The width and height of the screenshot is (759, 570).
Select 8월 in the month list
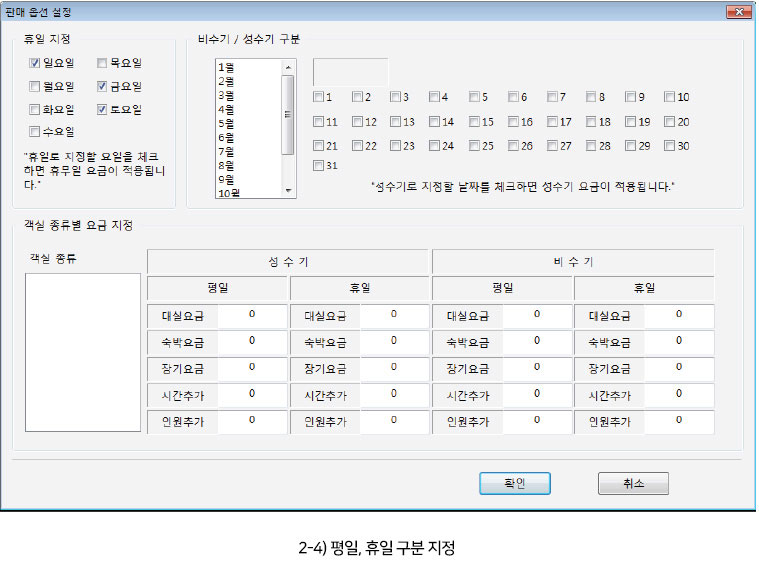coord(248,165)
